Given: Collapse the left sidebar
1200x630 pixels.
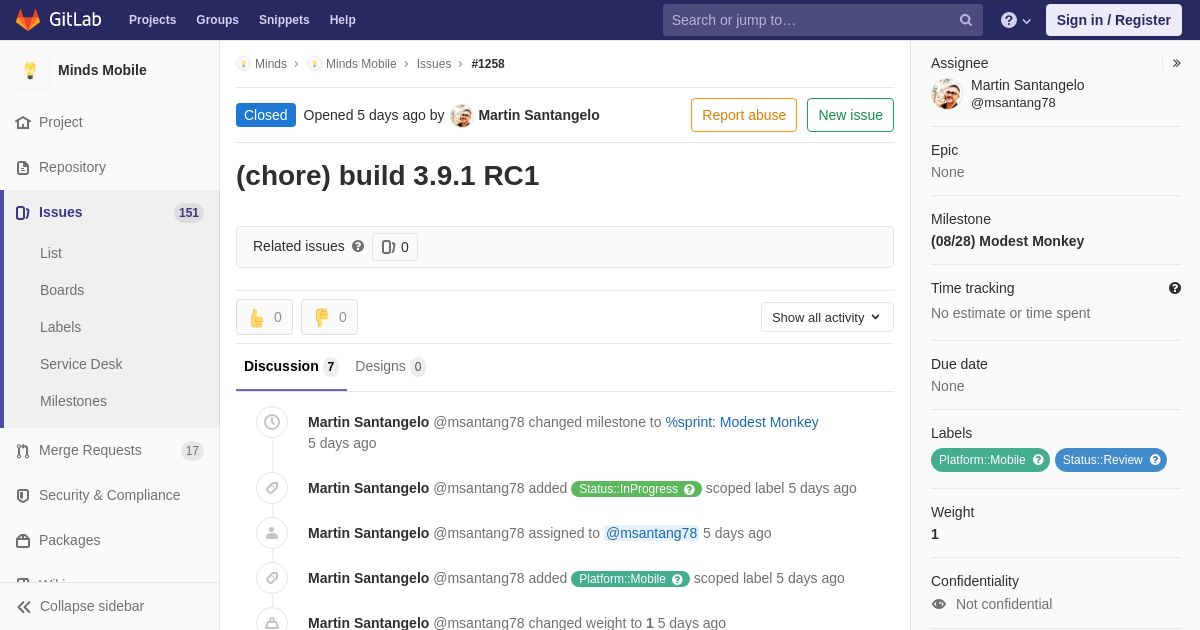Looking at the screenshot, I should (x=80, y=606).
